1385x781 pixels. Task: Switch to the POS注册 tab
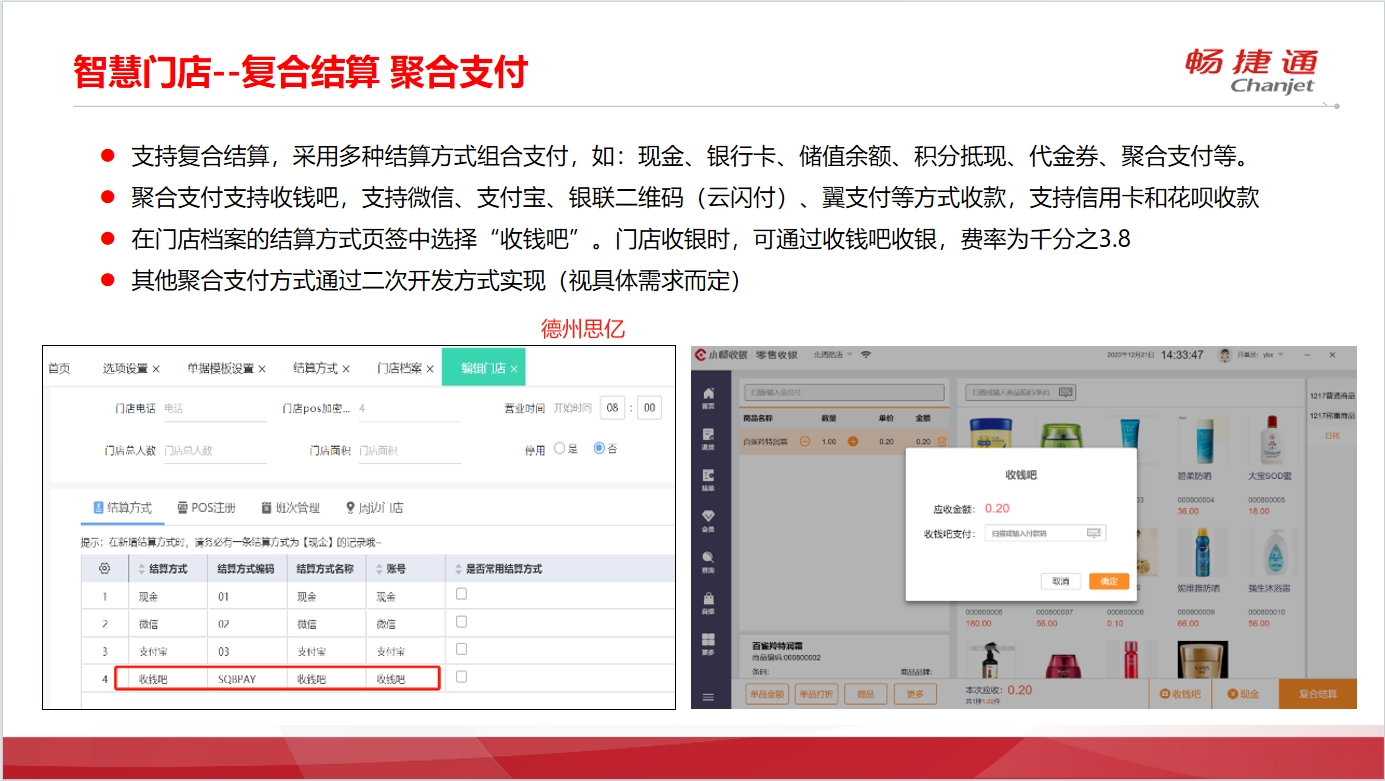pos(206,508)
